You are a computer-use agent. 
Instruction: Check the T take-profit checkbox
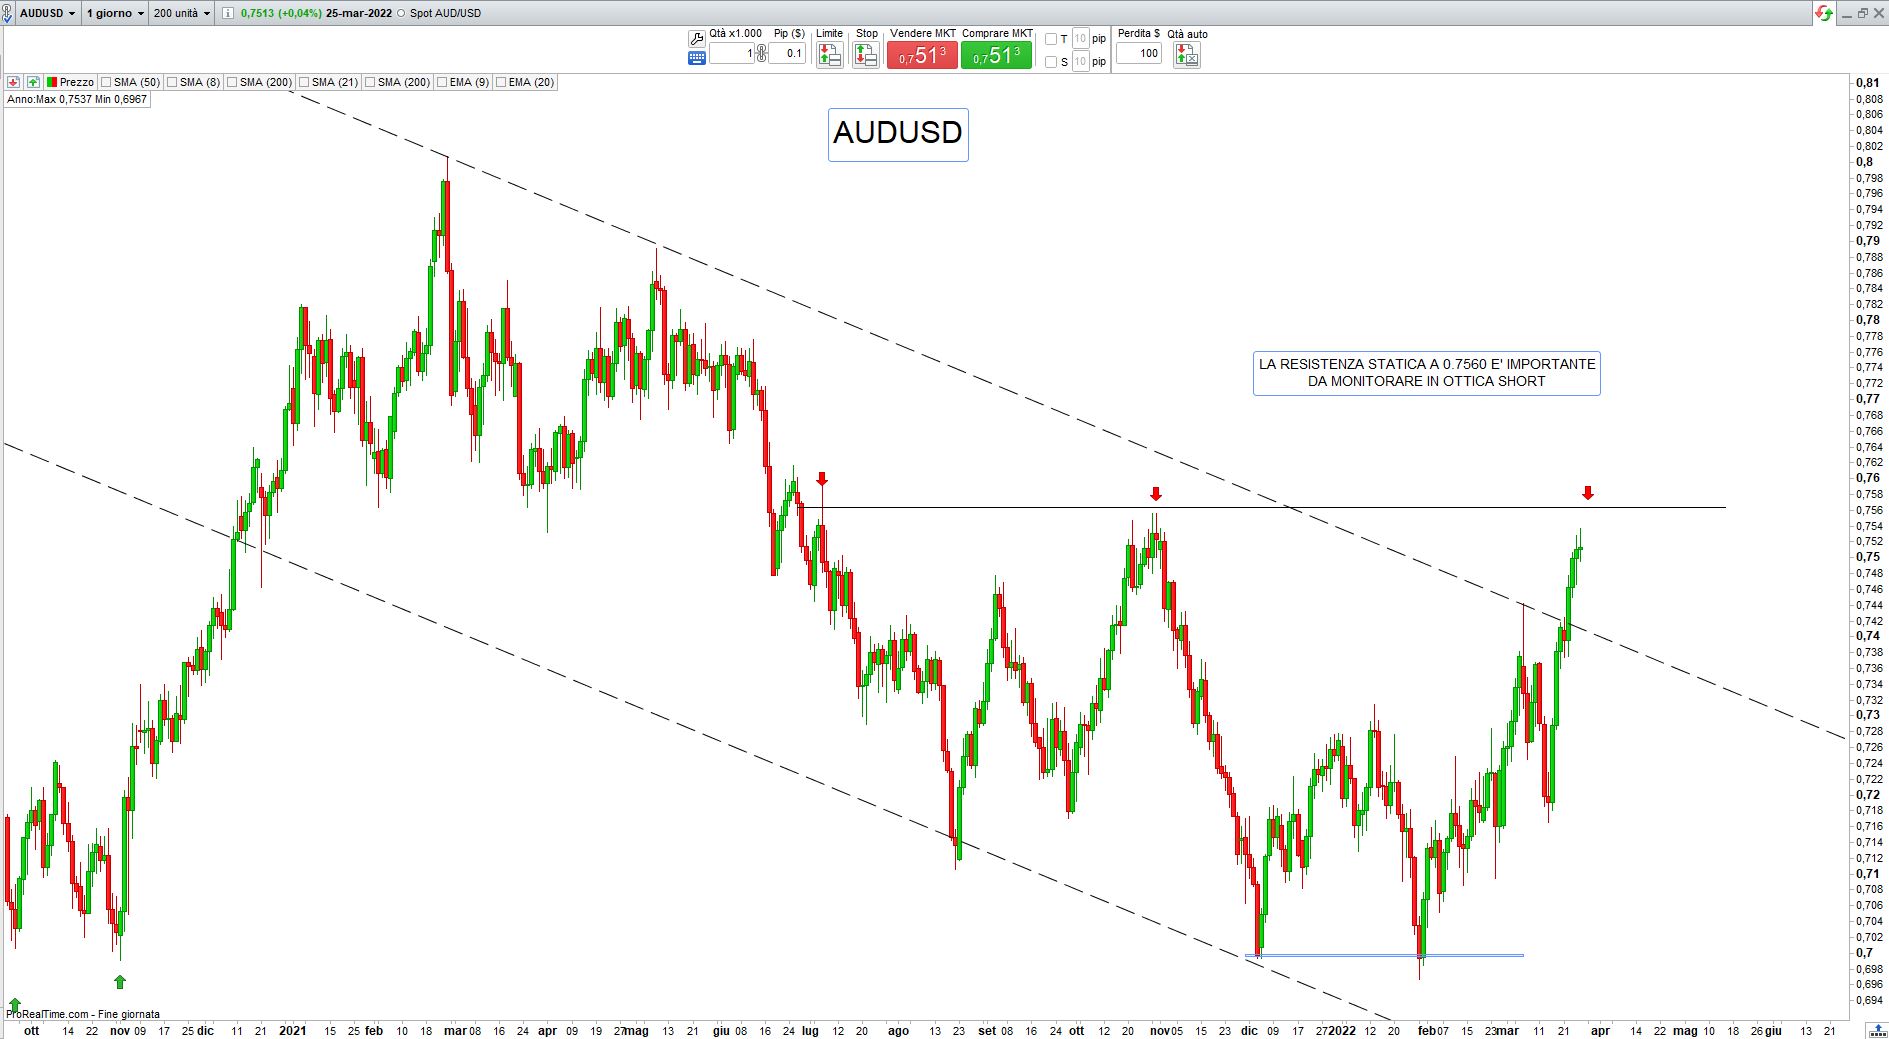[x=1051, y=39]
